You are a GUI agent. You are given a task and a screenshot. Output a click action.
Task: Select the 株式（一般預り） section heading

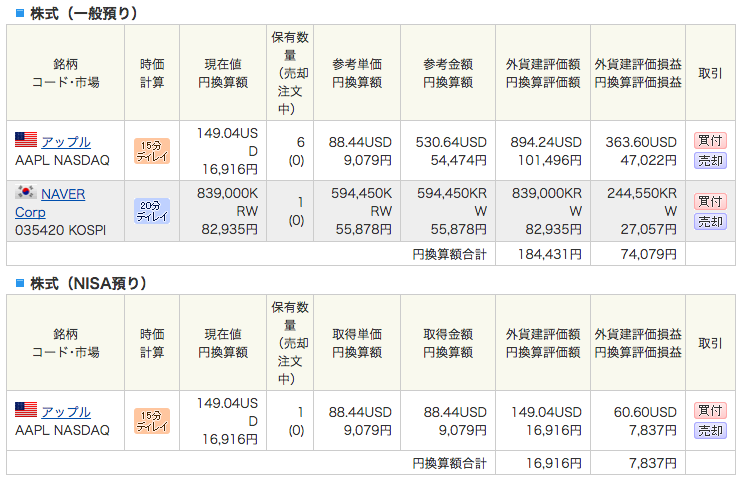click(x=84, y=13)
